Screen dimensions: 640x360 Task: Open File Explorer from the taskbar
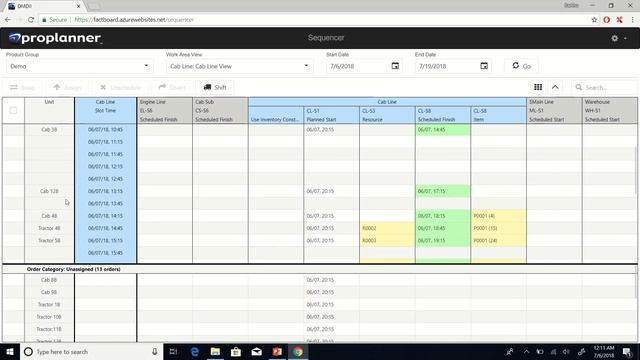click(215, 351)
